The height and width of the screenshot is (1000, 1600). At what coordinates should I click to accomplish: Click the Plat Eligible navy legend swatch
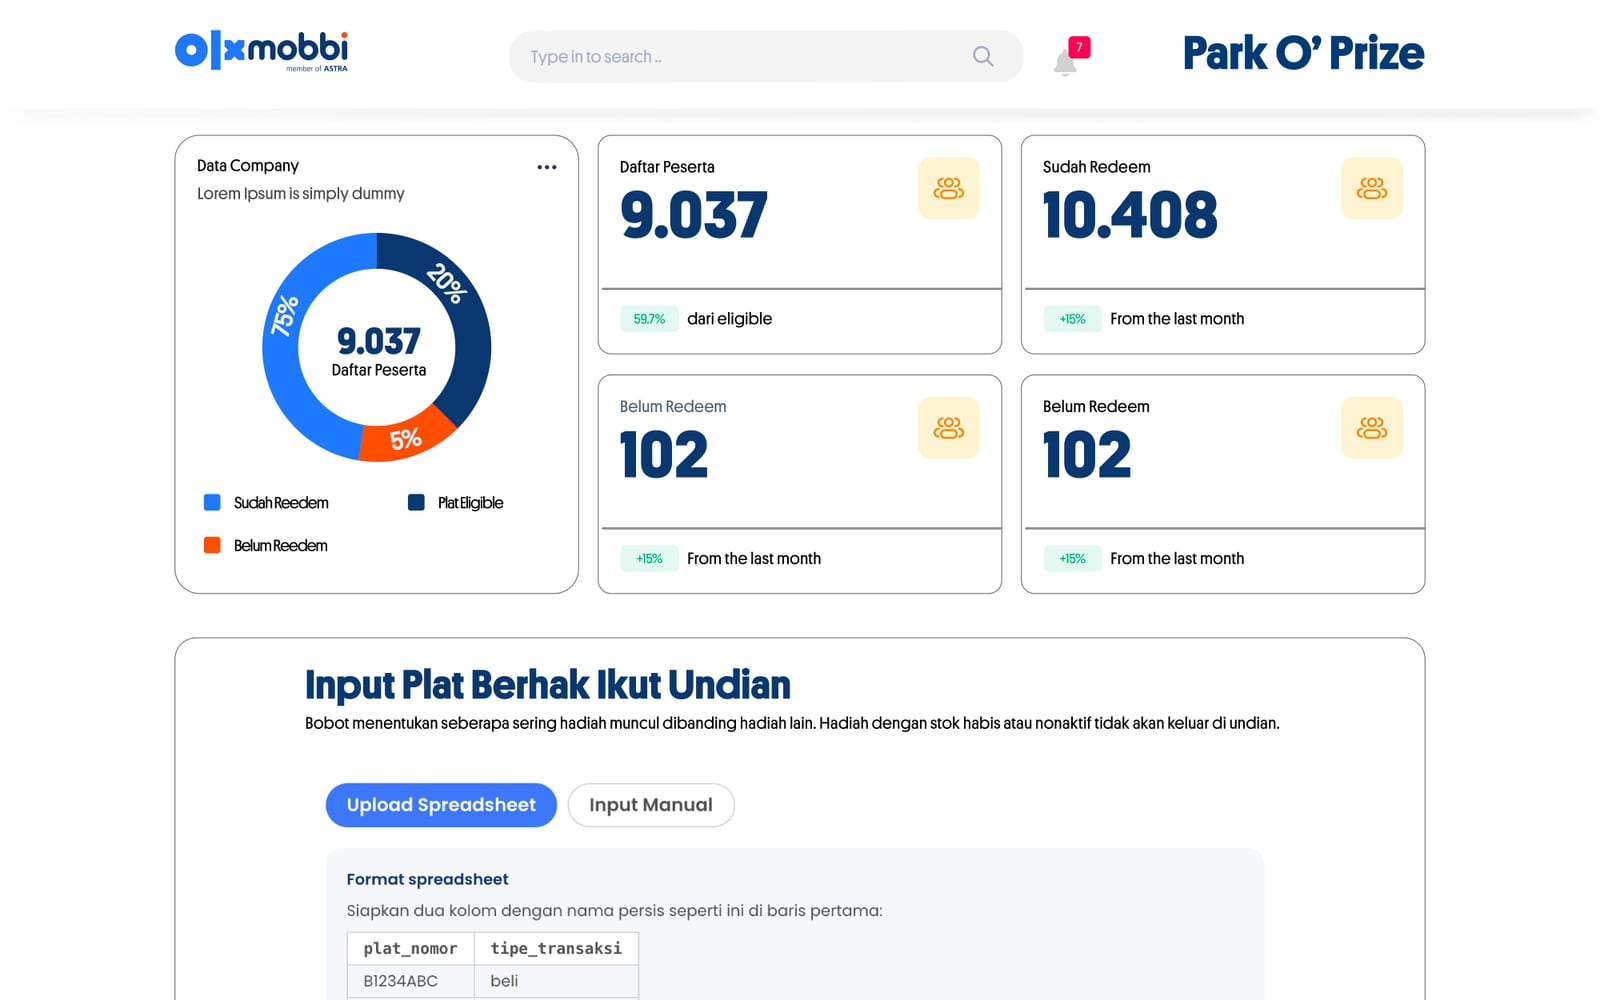[x=416, y=502]
